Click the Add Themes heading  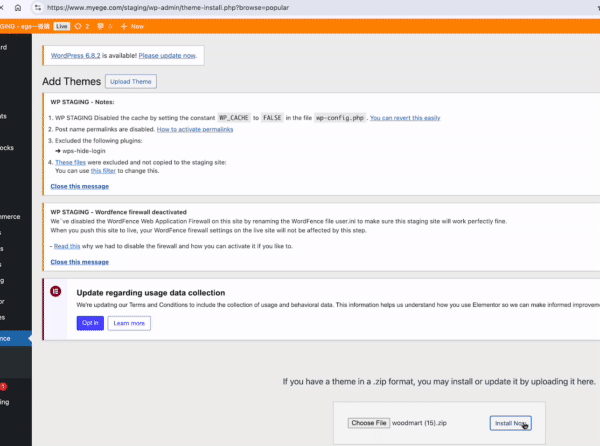(x=72, y=81)
